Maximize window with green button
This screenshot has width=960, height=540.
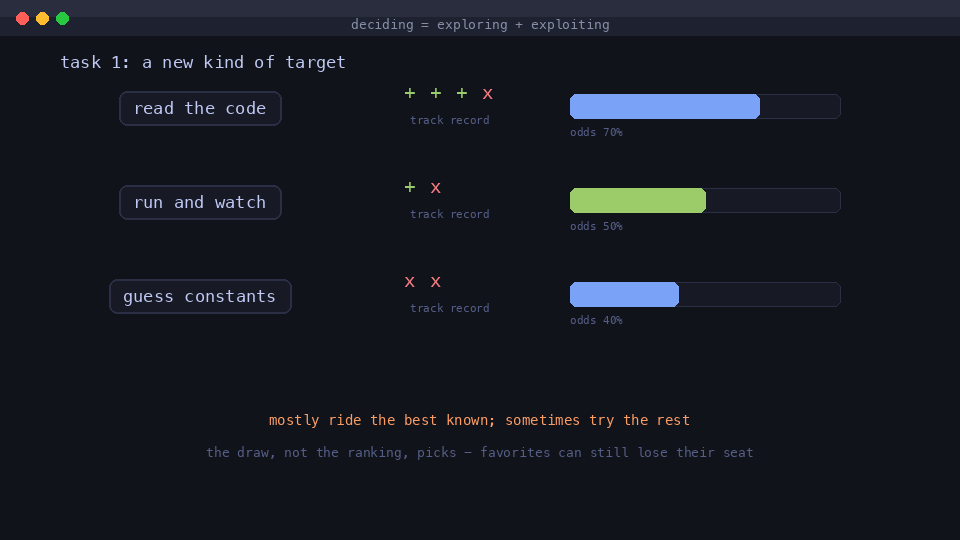(62, 18)
